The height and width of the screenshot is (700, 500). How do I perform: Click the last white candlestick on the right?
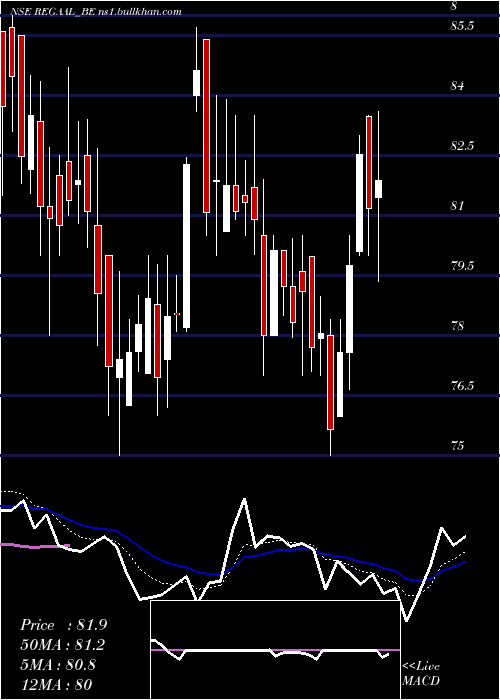[x=379, y=189]
